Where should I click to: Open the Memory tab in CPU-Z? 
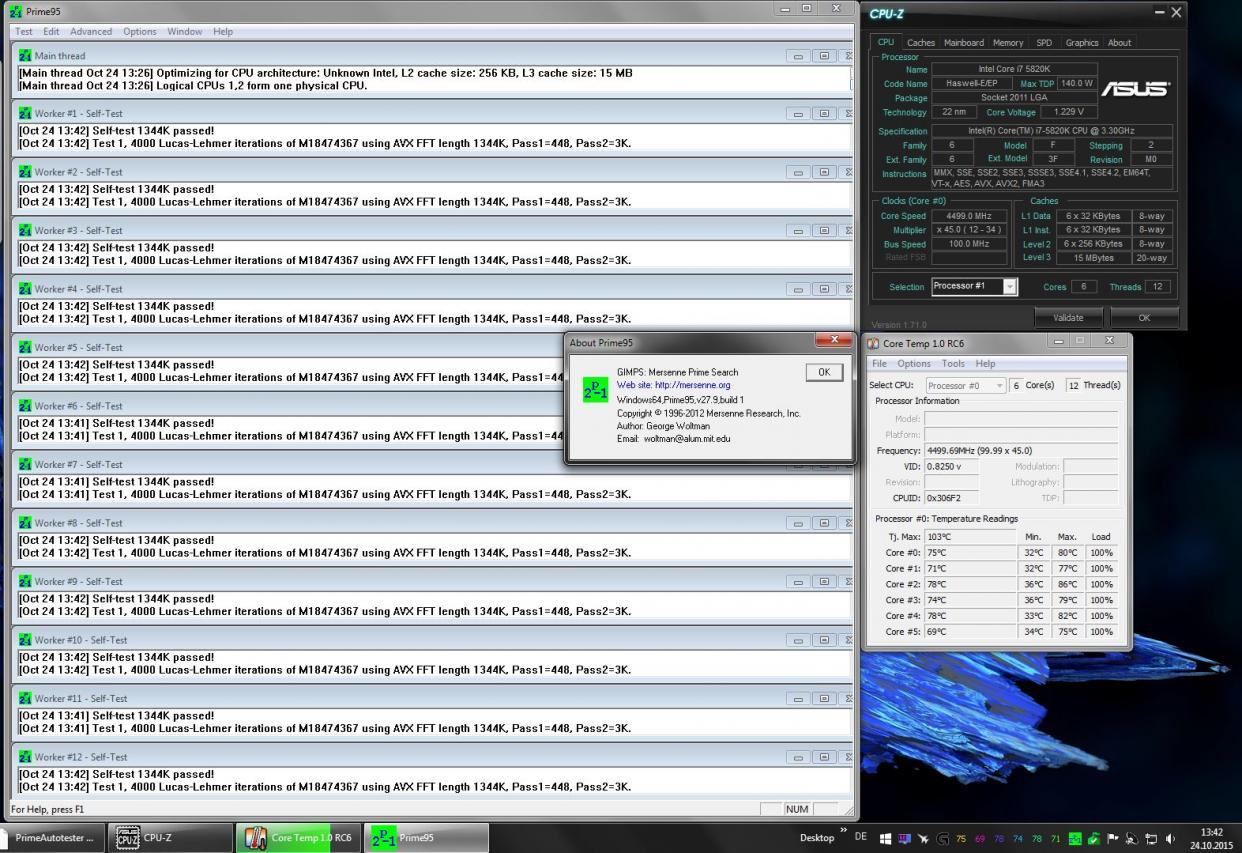pos(1008,43)
